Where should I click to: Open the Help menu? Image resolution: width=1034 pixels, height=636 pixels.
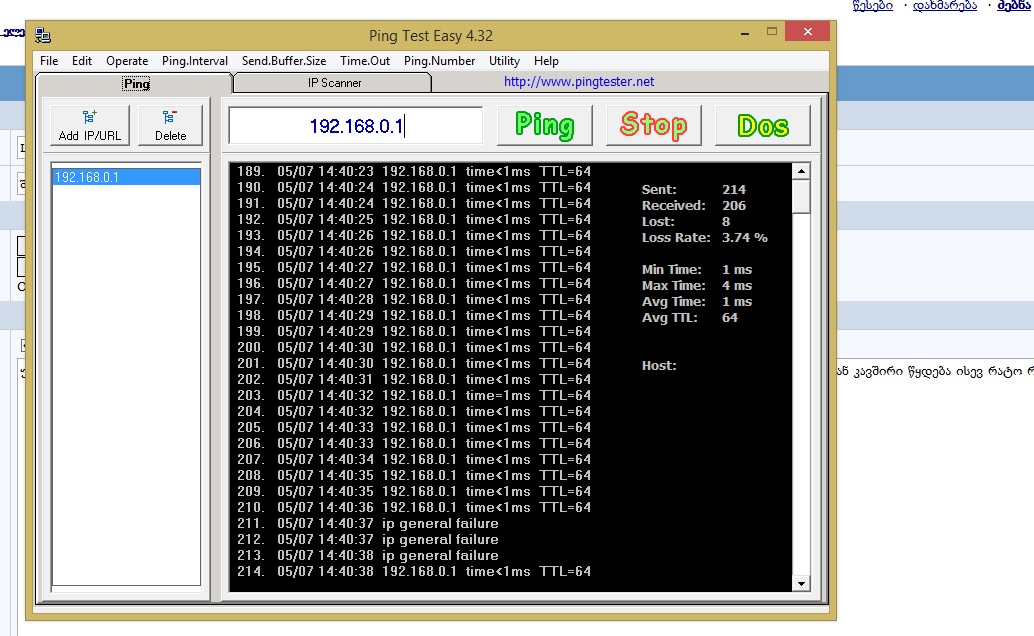[546, 61]
